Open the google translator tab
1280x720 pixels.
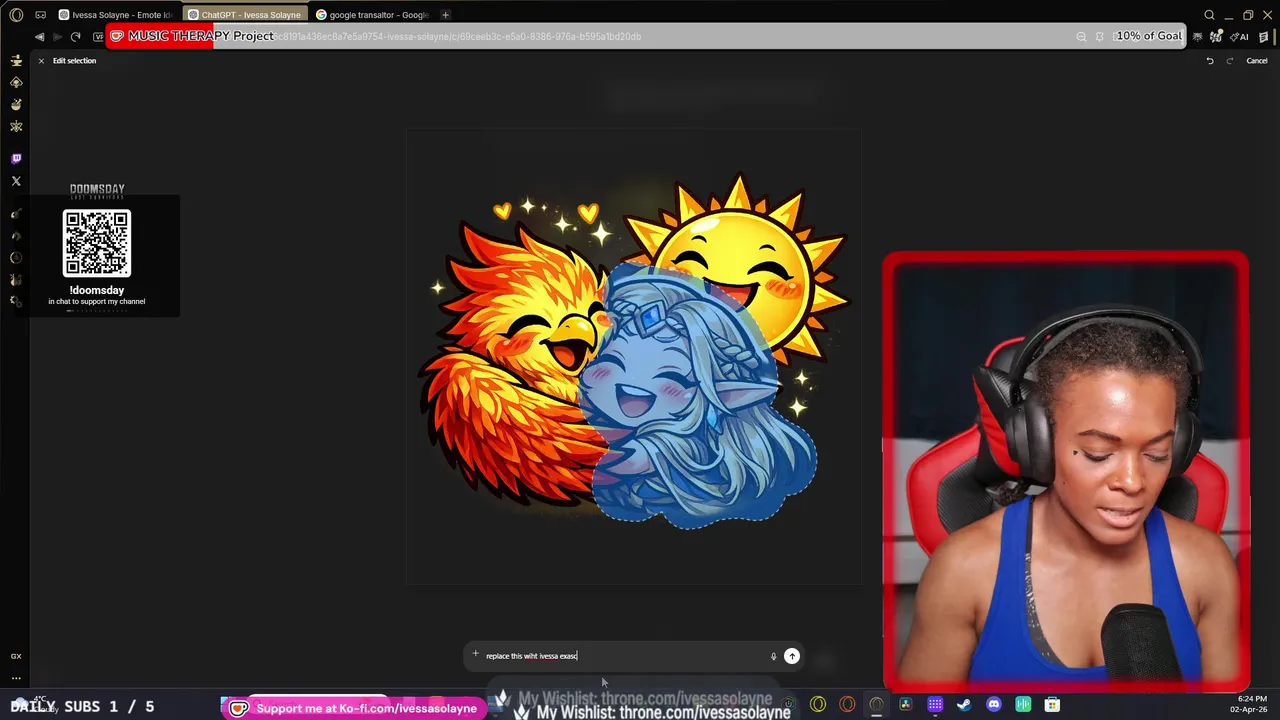(372, 15)
